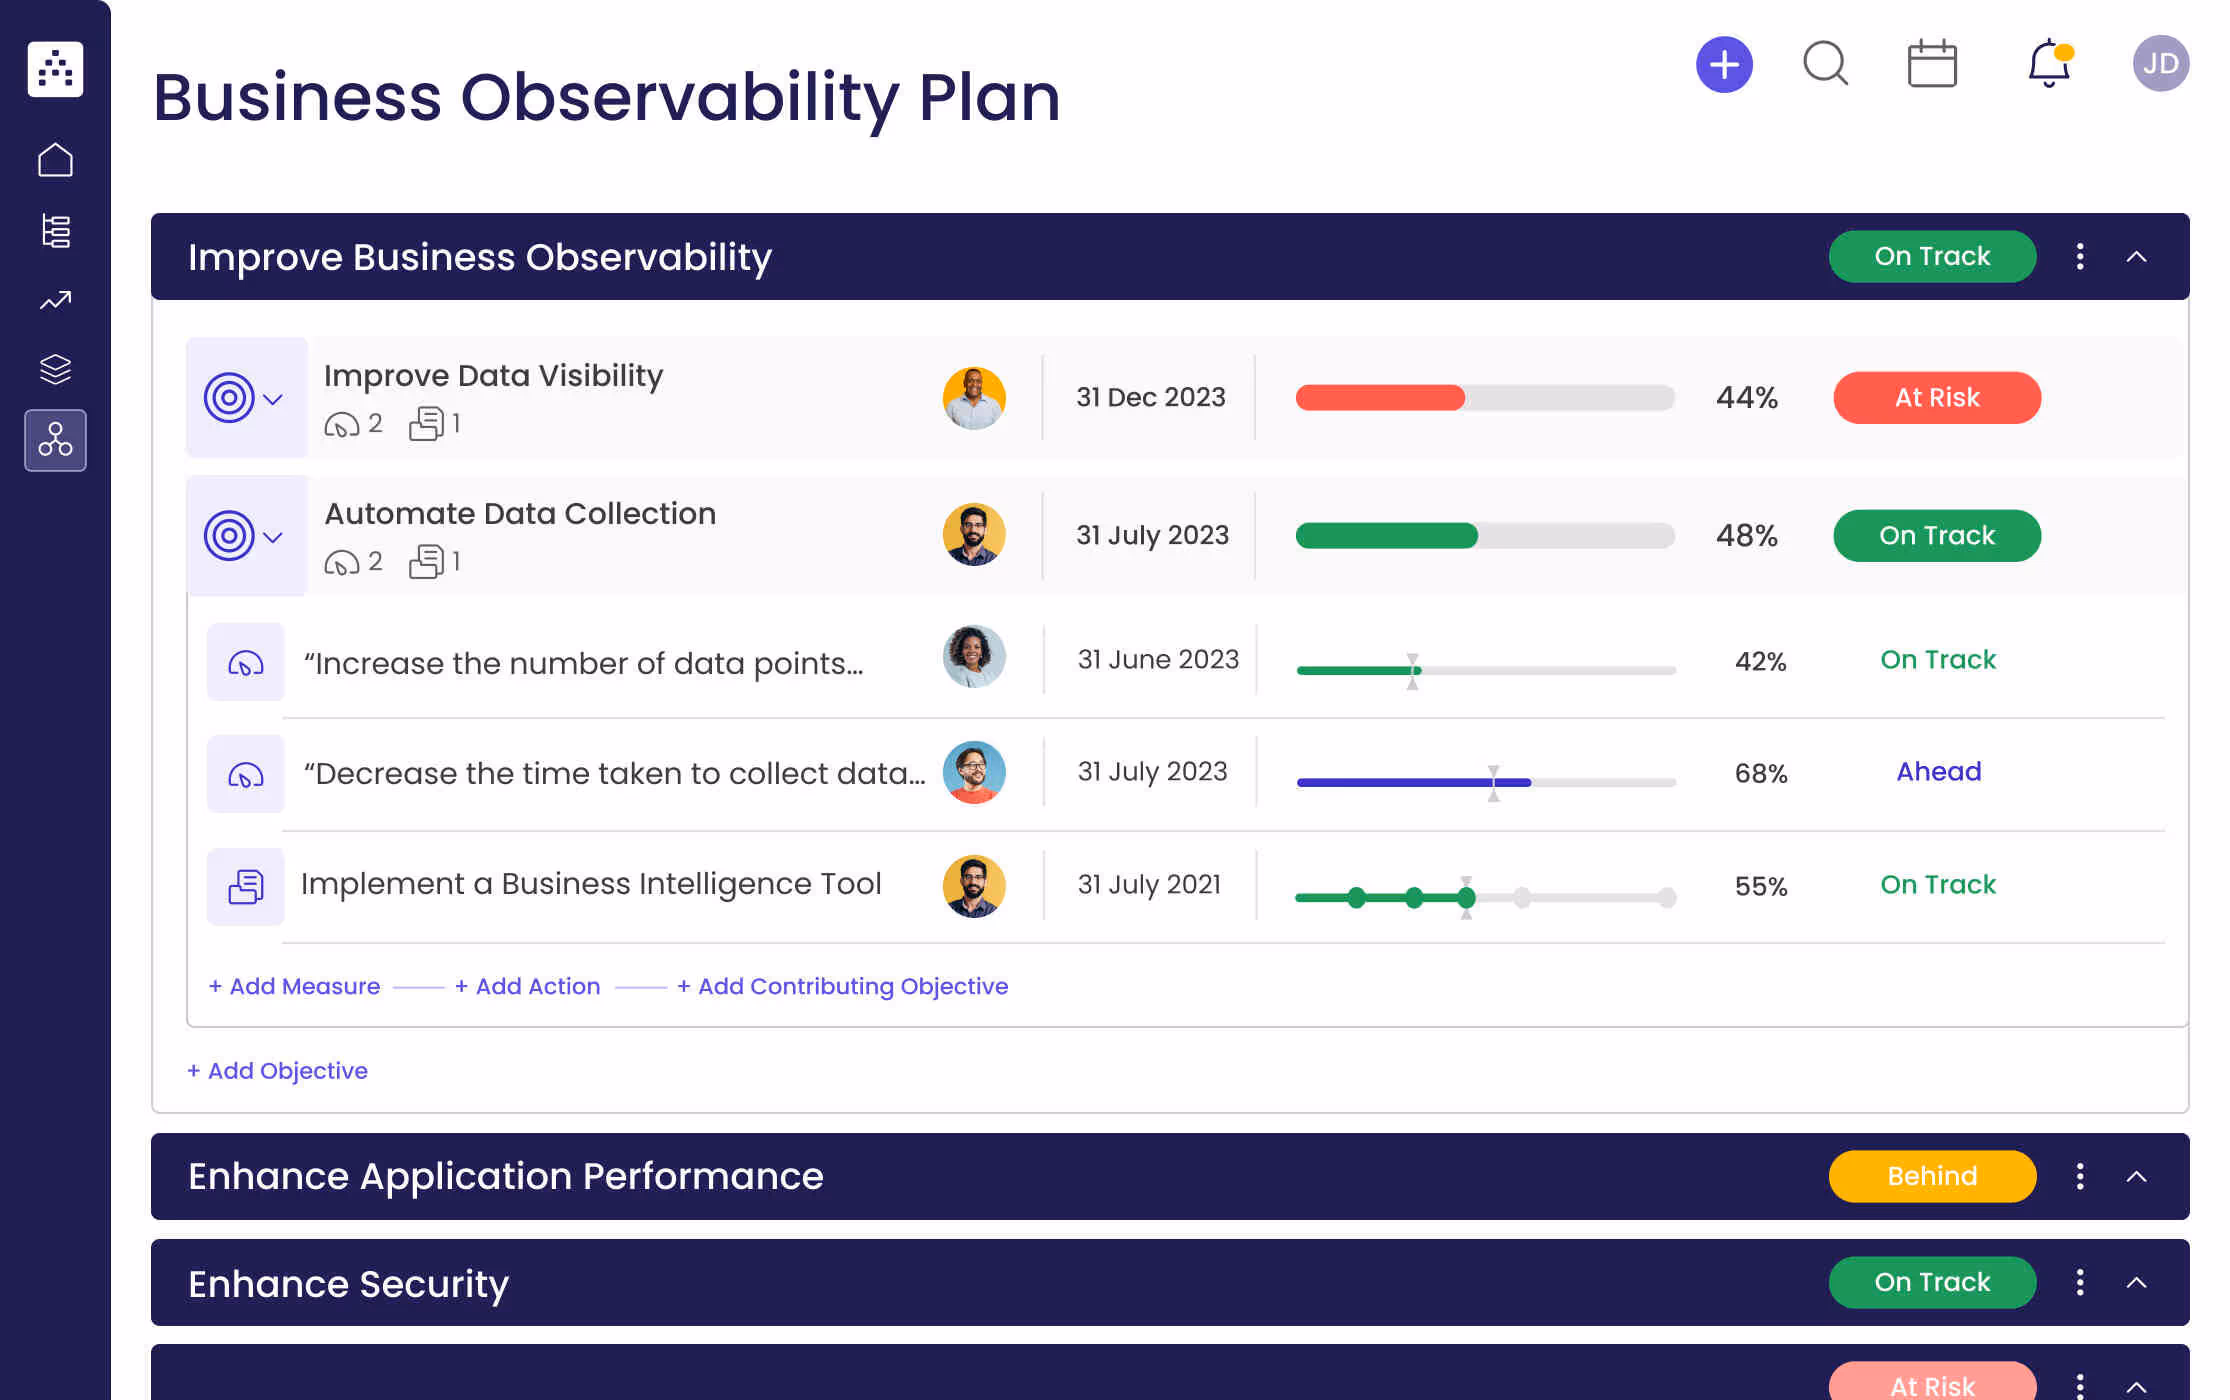
Task: Open the Improve Business Observability three-dot menu
Action: click(2080, 257)
